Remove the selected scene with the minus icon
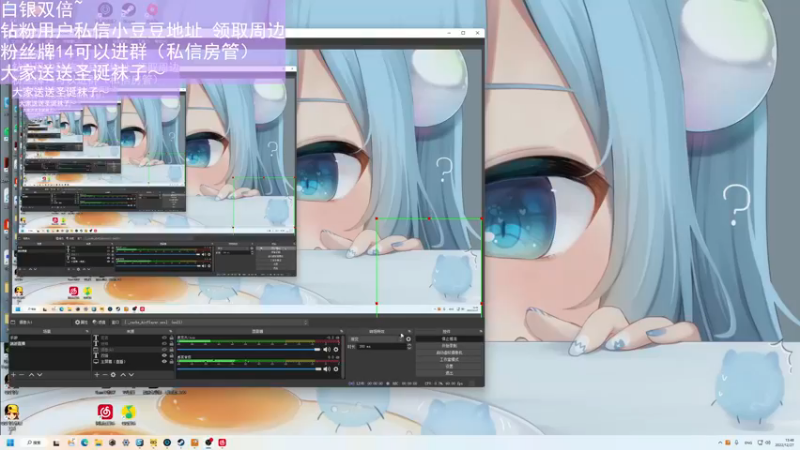The height and width of the screenshot is (450, 800). click(x=21, y=375)
